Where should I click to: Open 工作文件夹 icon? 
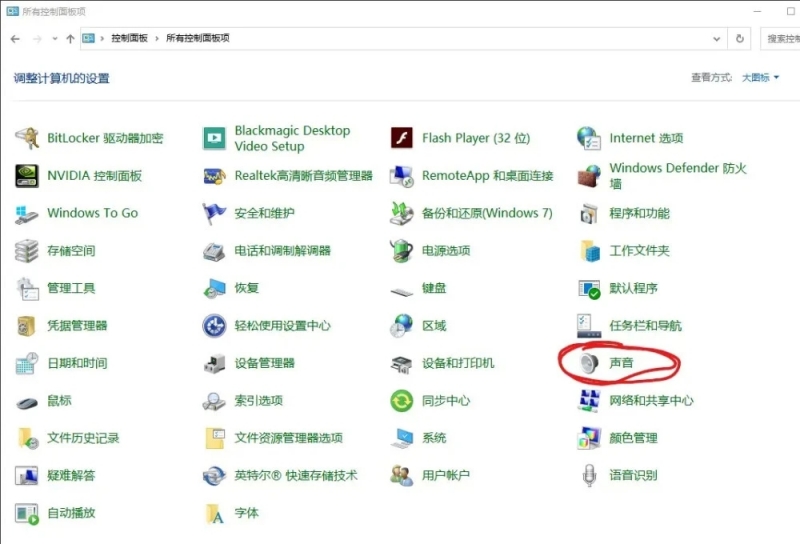tap(589, 251)
